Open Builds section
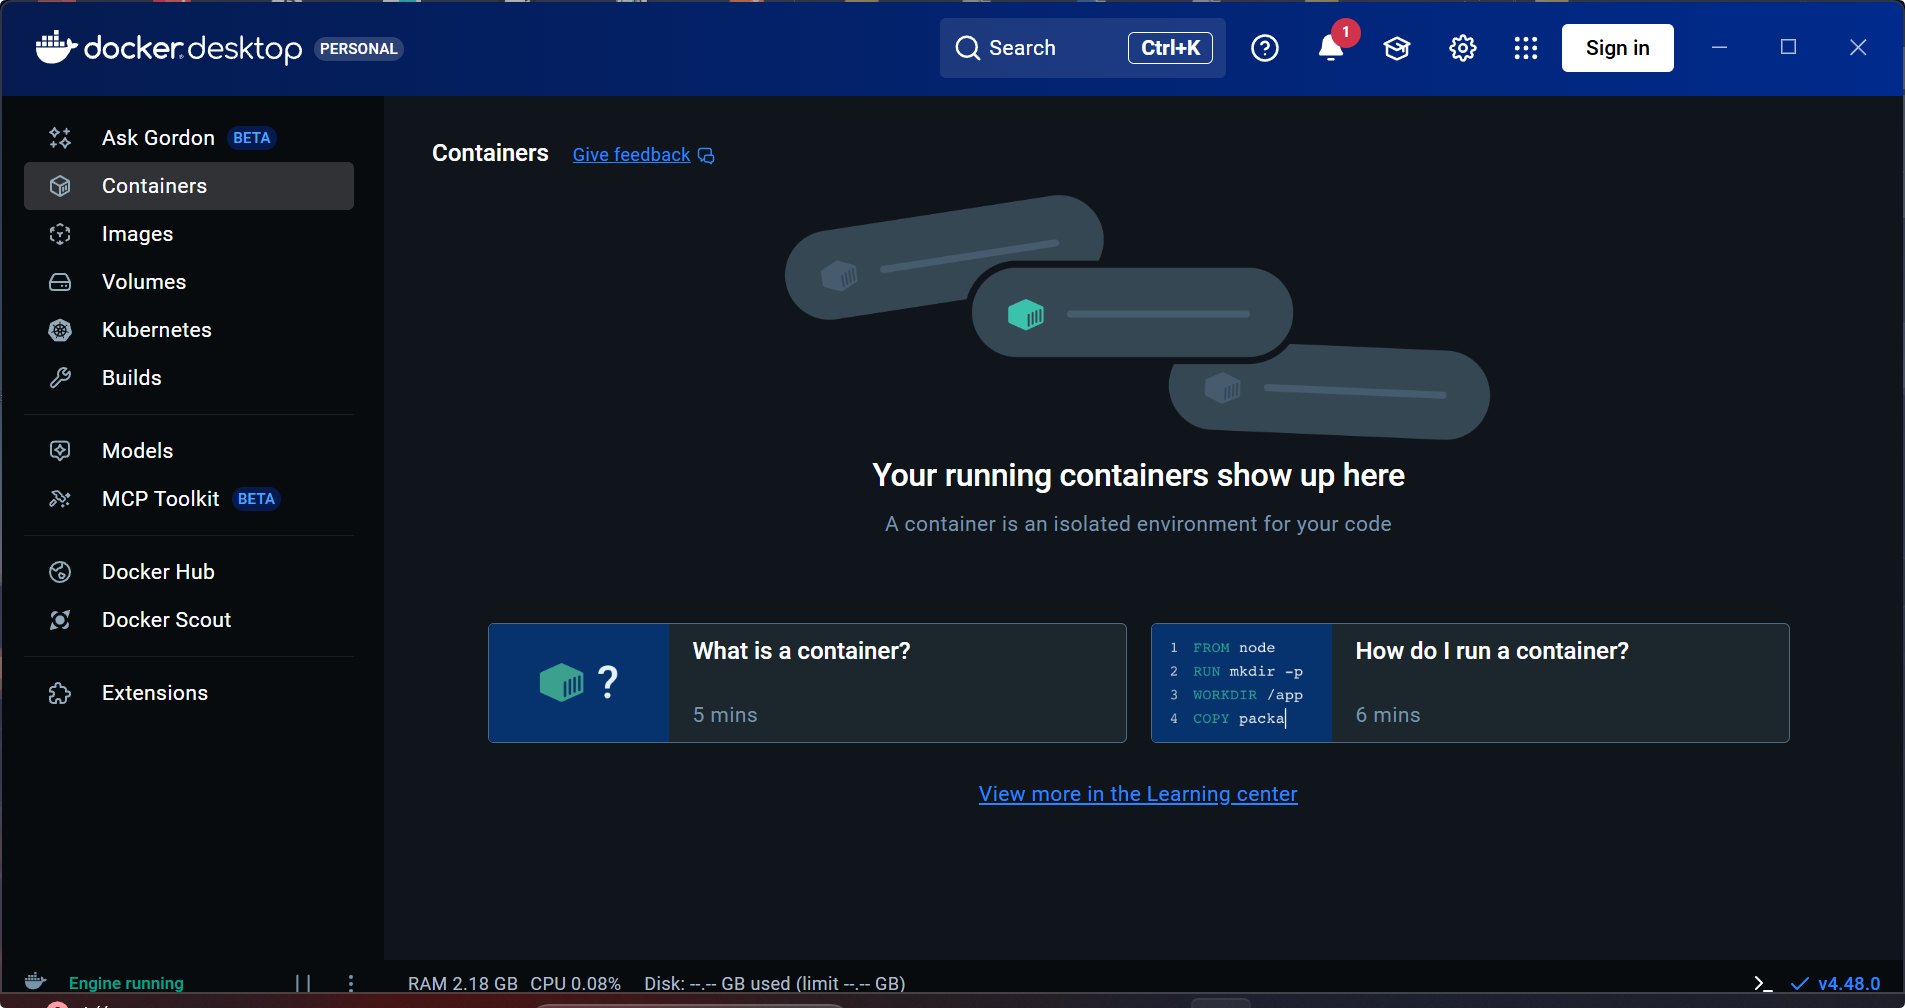1905x1008 pixels. pyautogui.click(x=189, y=378)
